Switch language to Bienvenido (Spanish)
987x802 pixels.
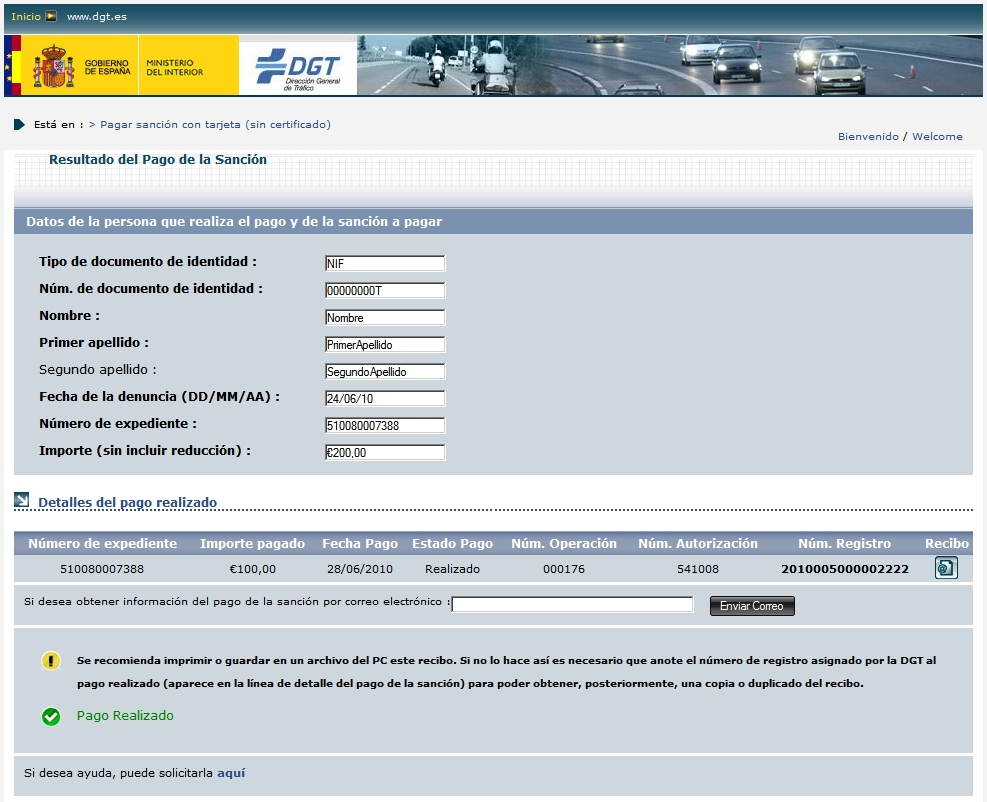(868, 137)
